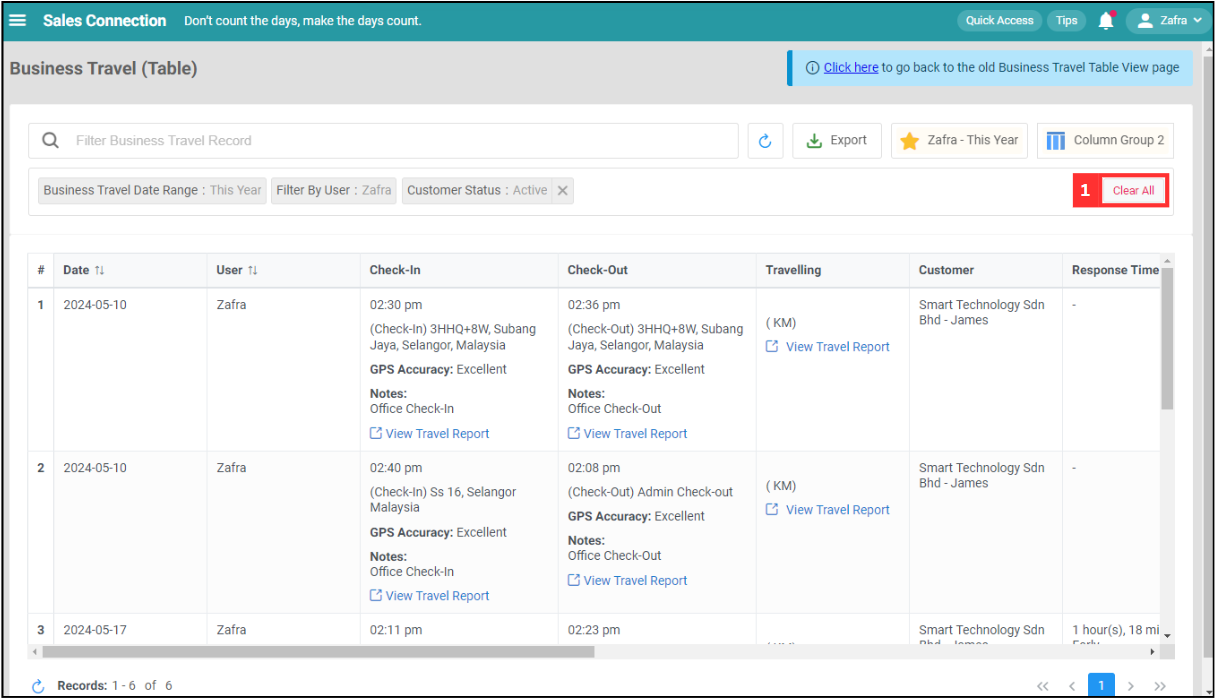Go to the first page of records
This screenshot has height=700, width=1215.
click(x=1043, y=686)
